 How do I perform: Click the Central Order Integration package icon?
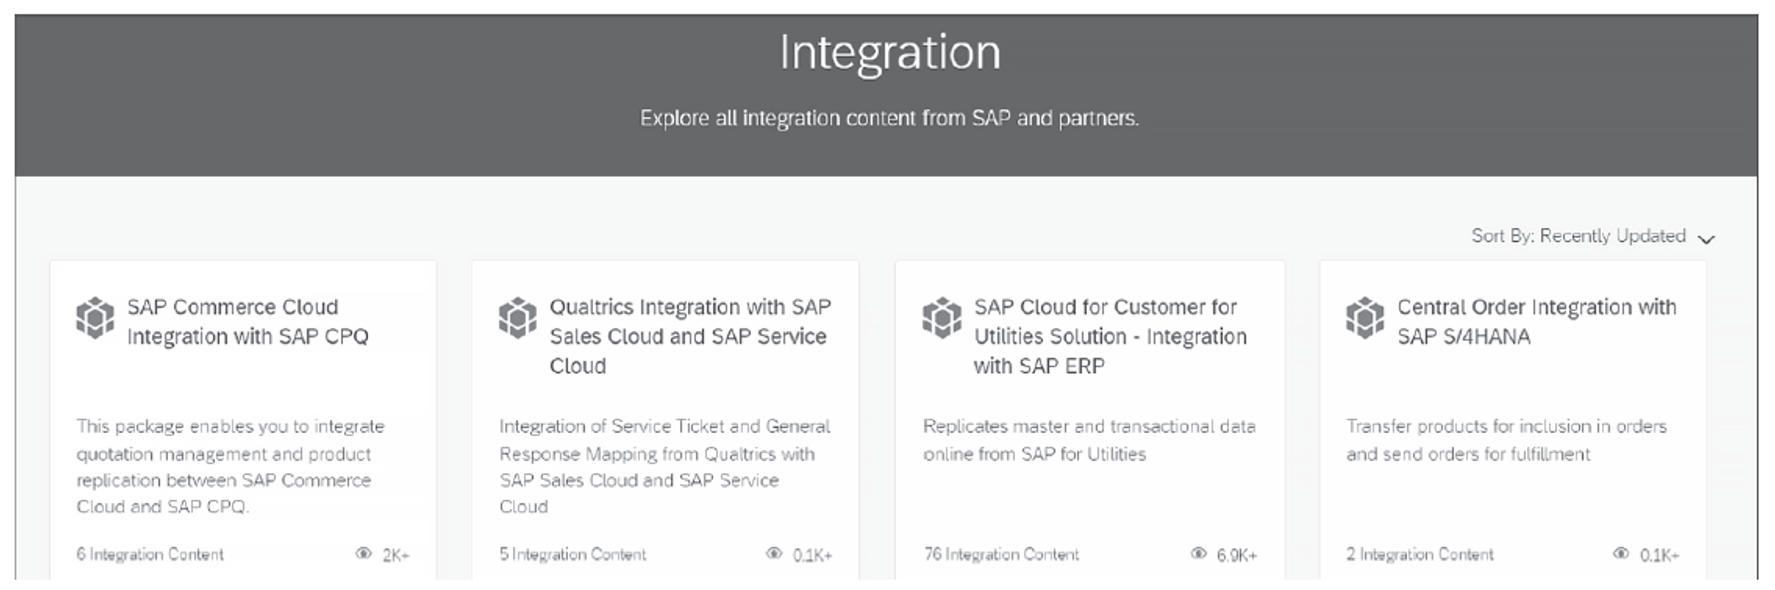pos(1365,318)
